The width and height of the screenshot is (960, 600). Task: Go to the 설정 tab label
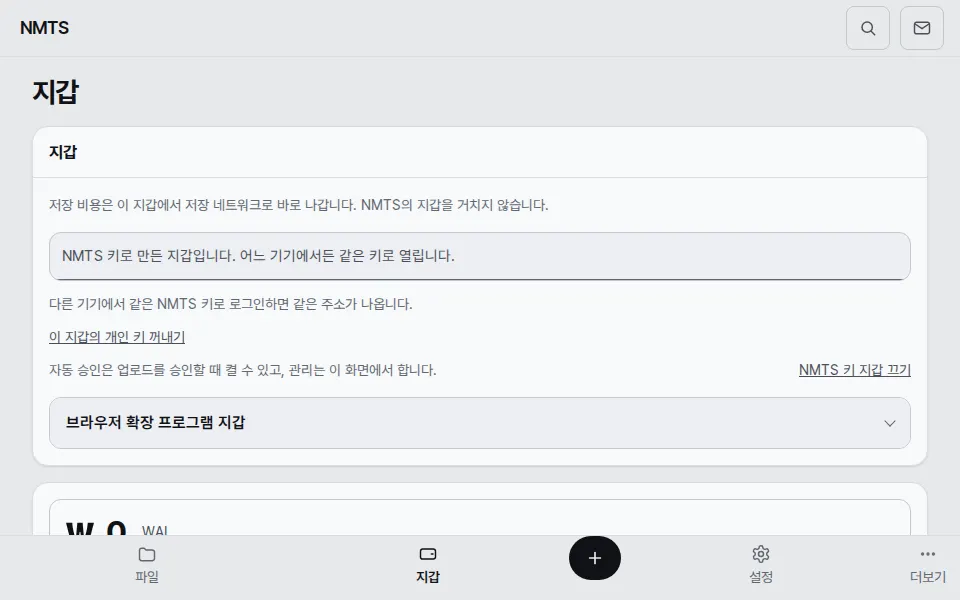click(760, 577)
